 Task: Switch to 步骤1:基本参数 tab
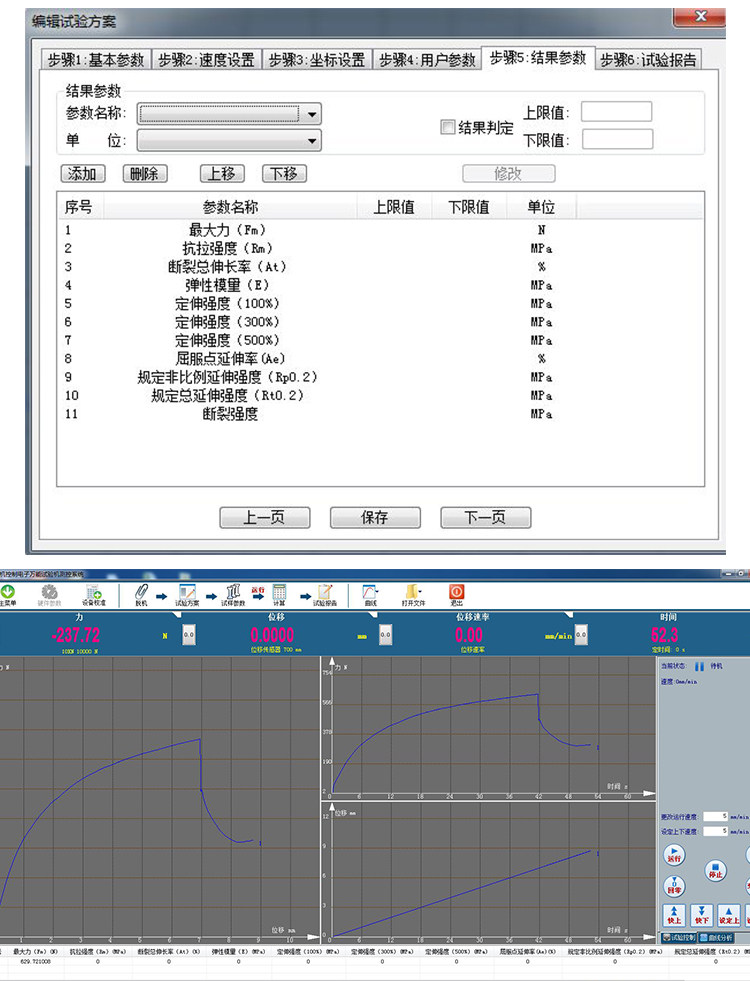click(96, 59)
